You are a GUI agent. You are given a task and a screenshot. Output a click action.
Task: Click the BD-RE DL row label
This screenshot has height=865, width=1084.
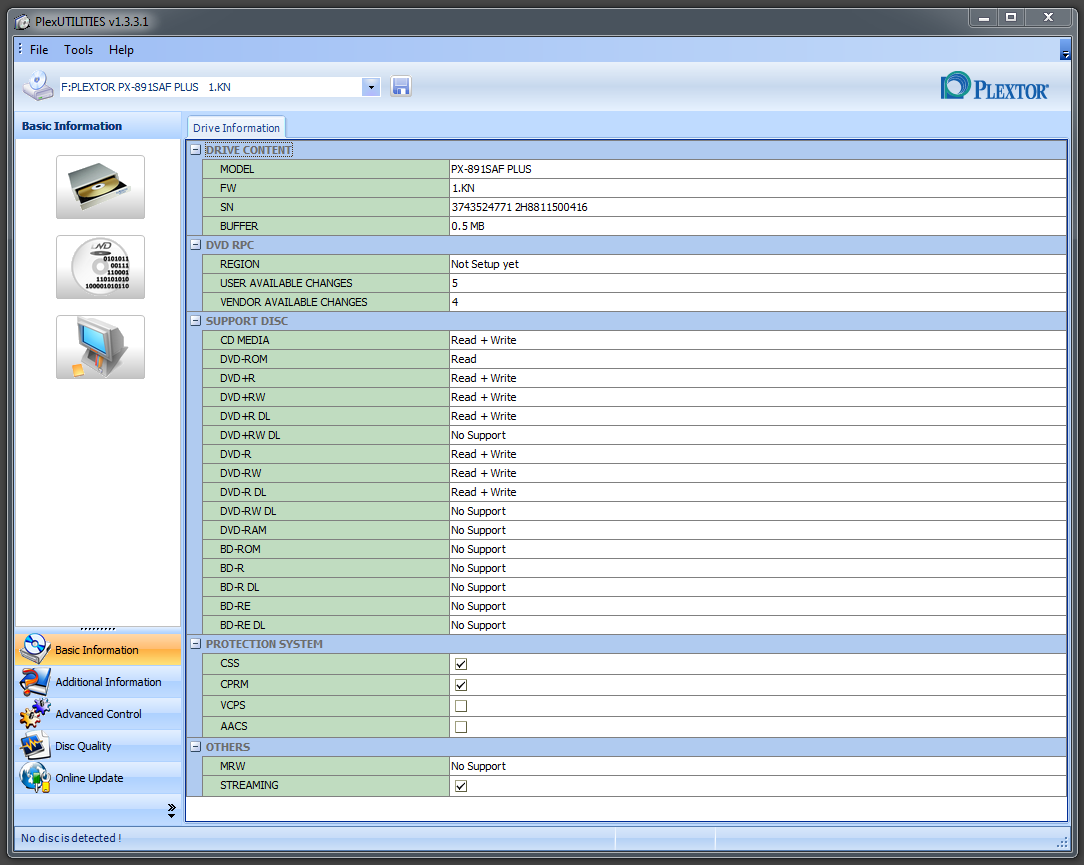[243, 625]
